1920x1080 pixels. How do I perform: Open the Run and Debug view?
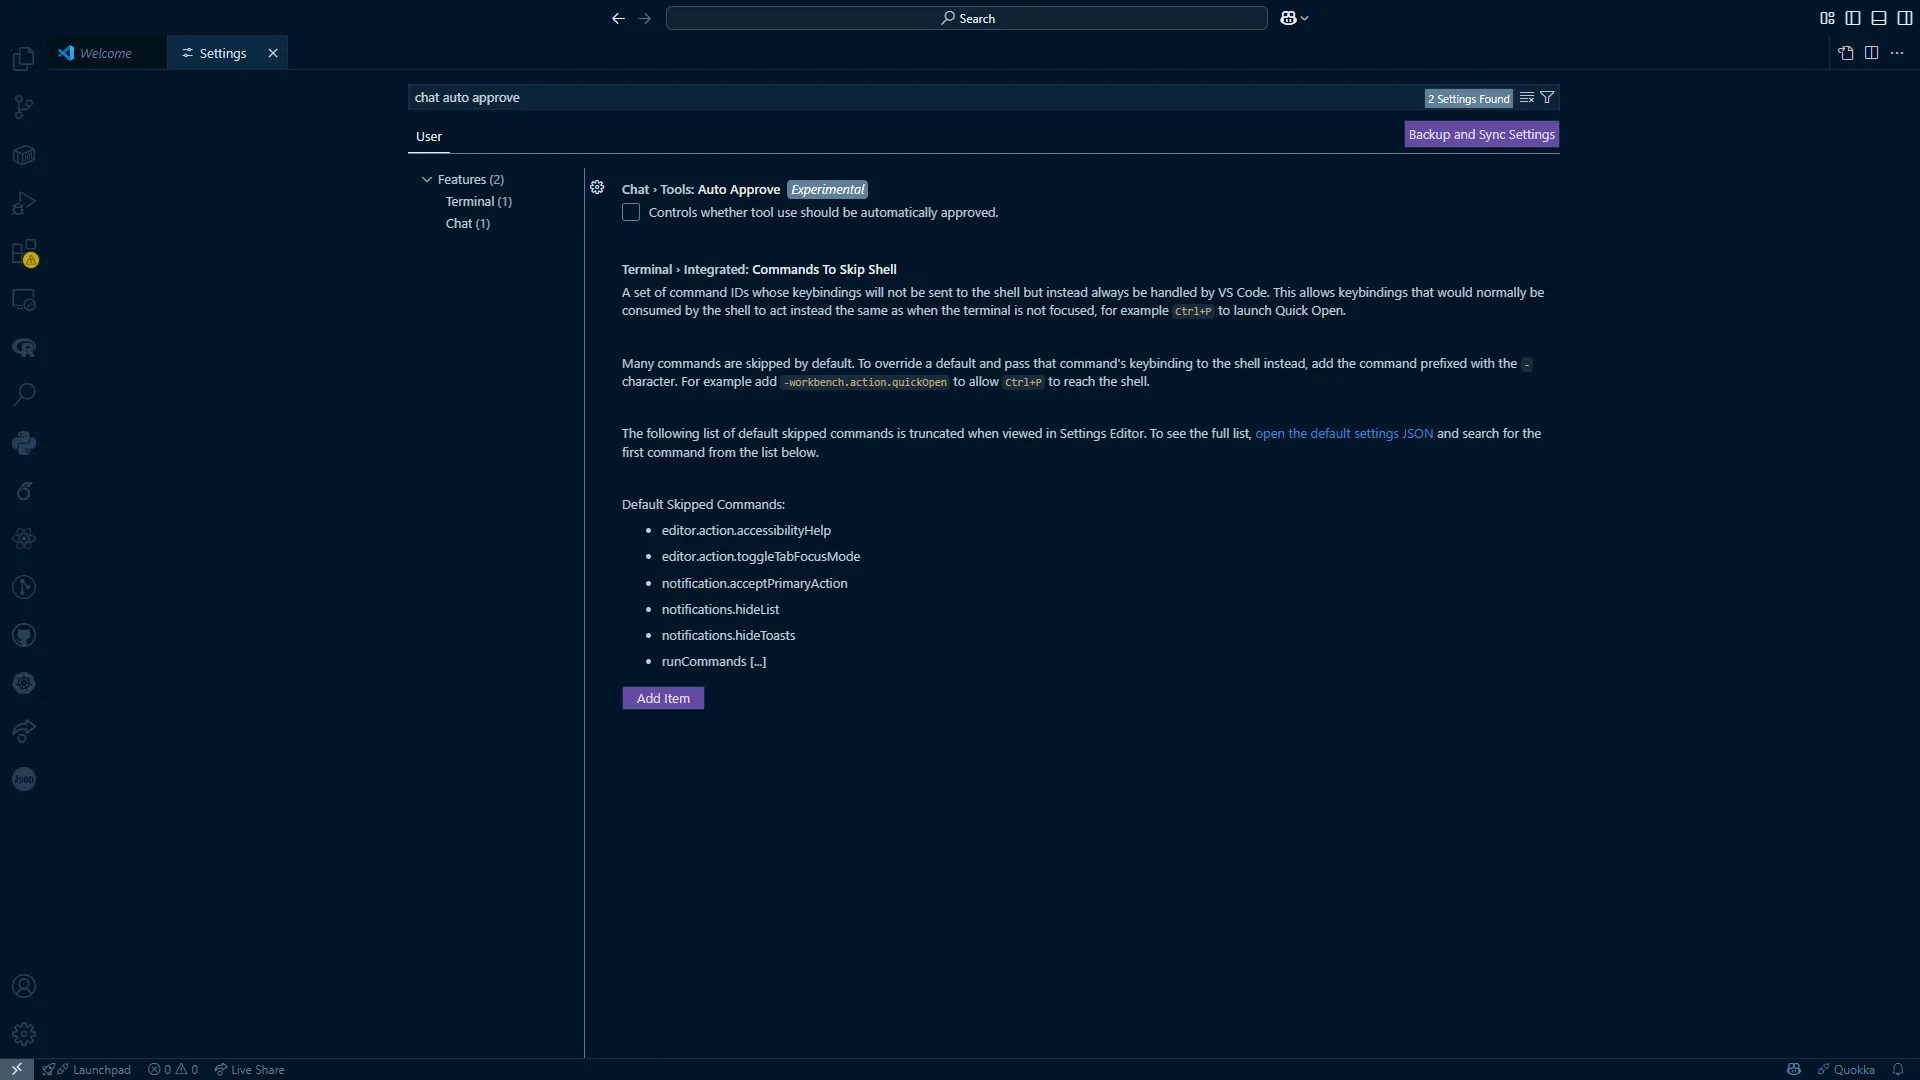coord(22,202)
